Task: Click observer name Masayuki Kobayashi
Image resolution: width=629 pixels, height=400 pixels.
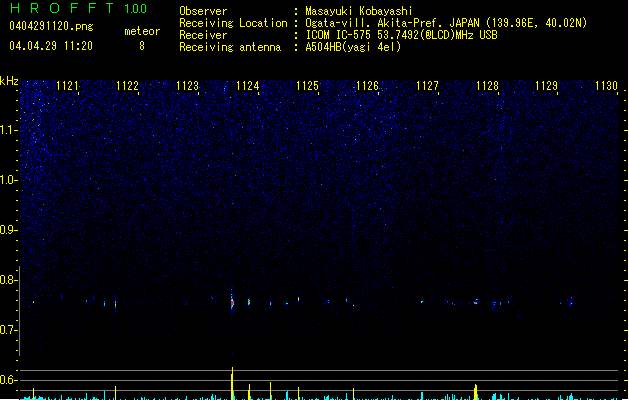Action: click(x=359, y=11)
